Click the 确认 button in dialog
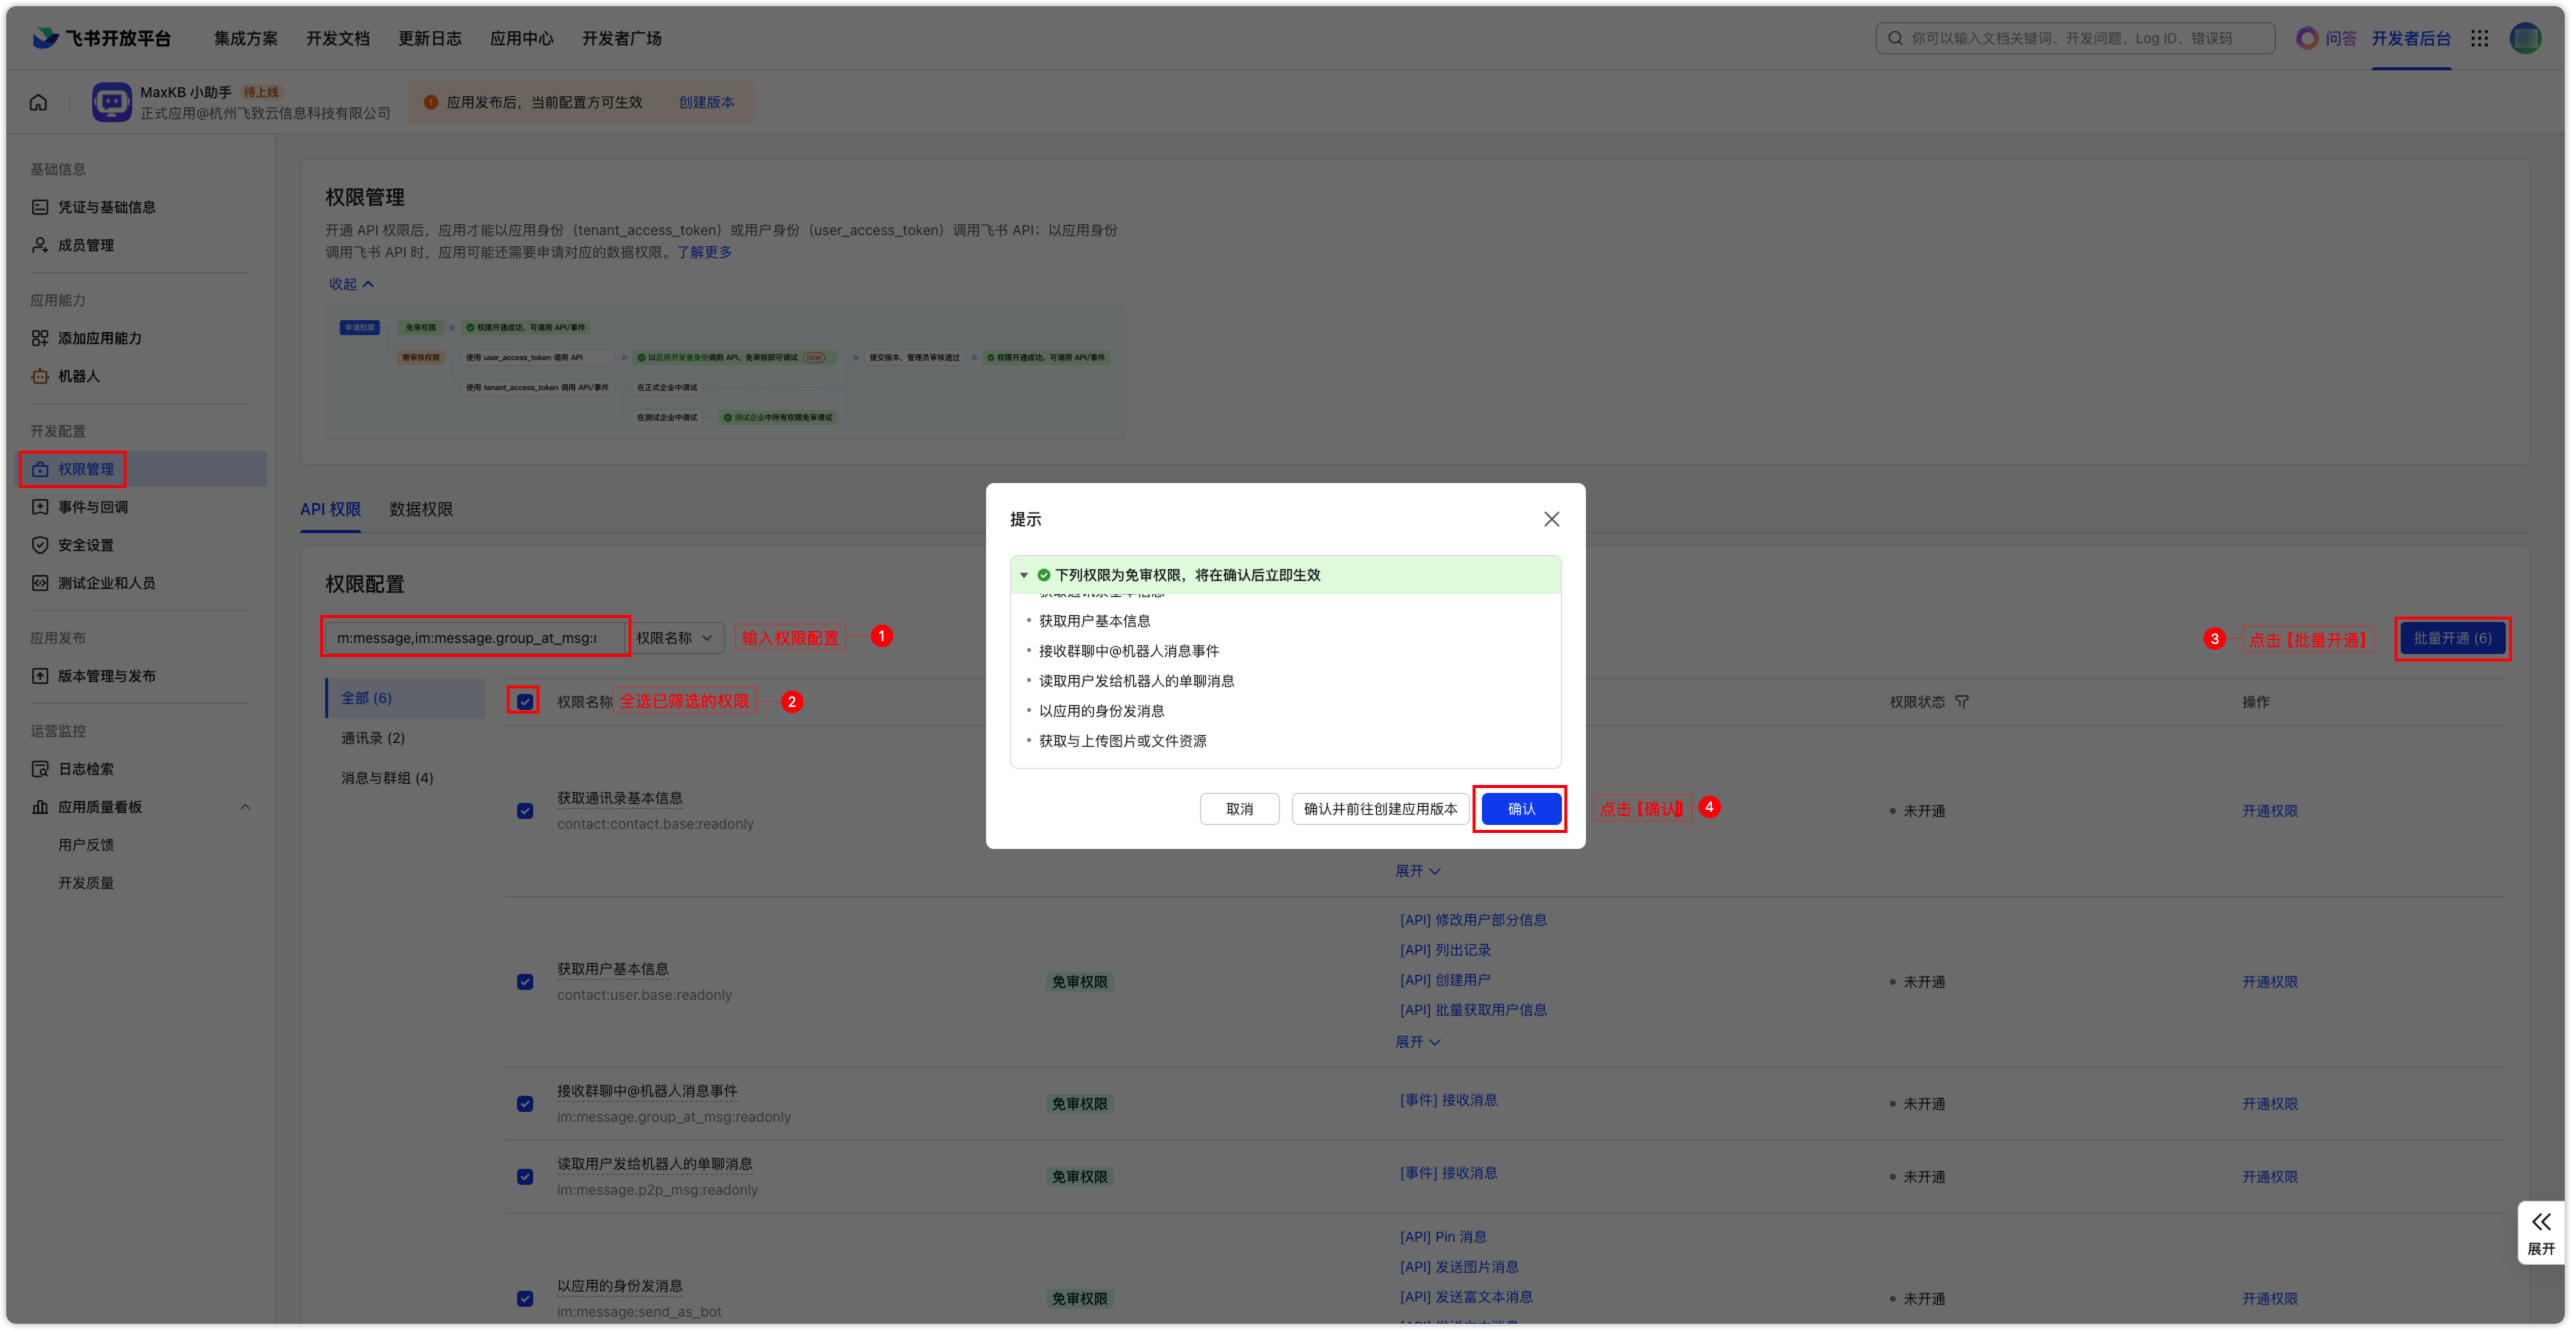 pyautogui.click(x=1521, y=809)
